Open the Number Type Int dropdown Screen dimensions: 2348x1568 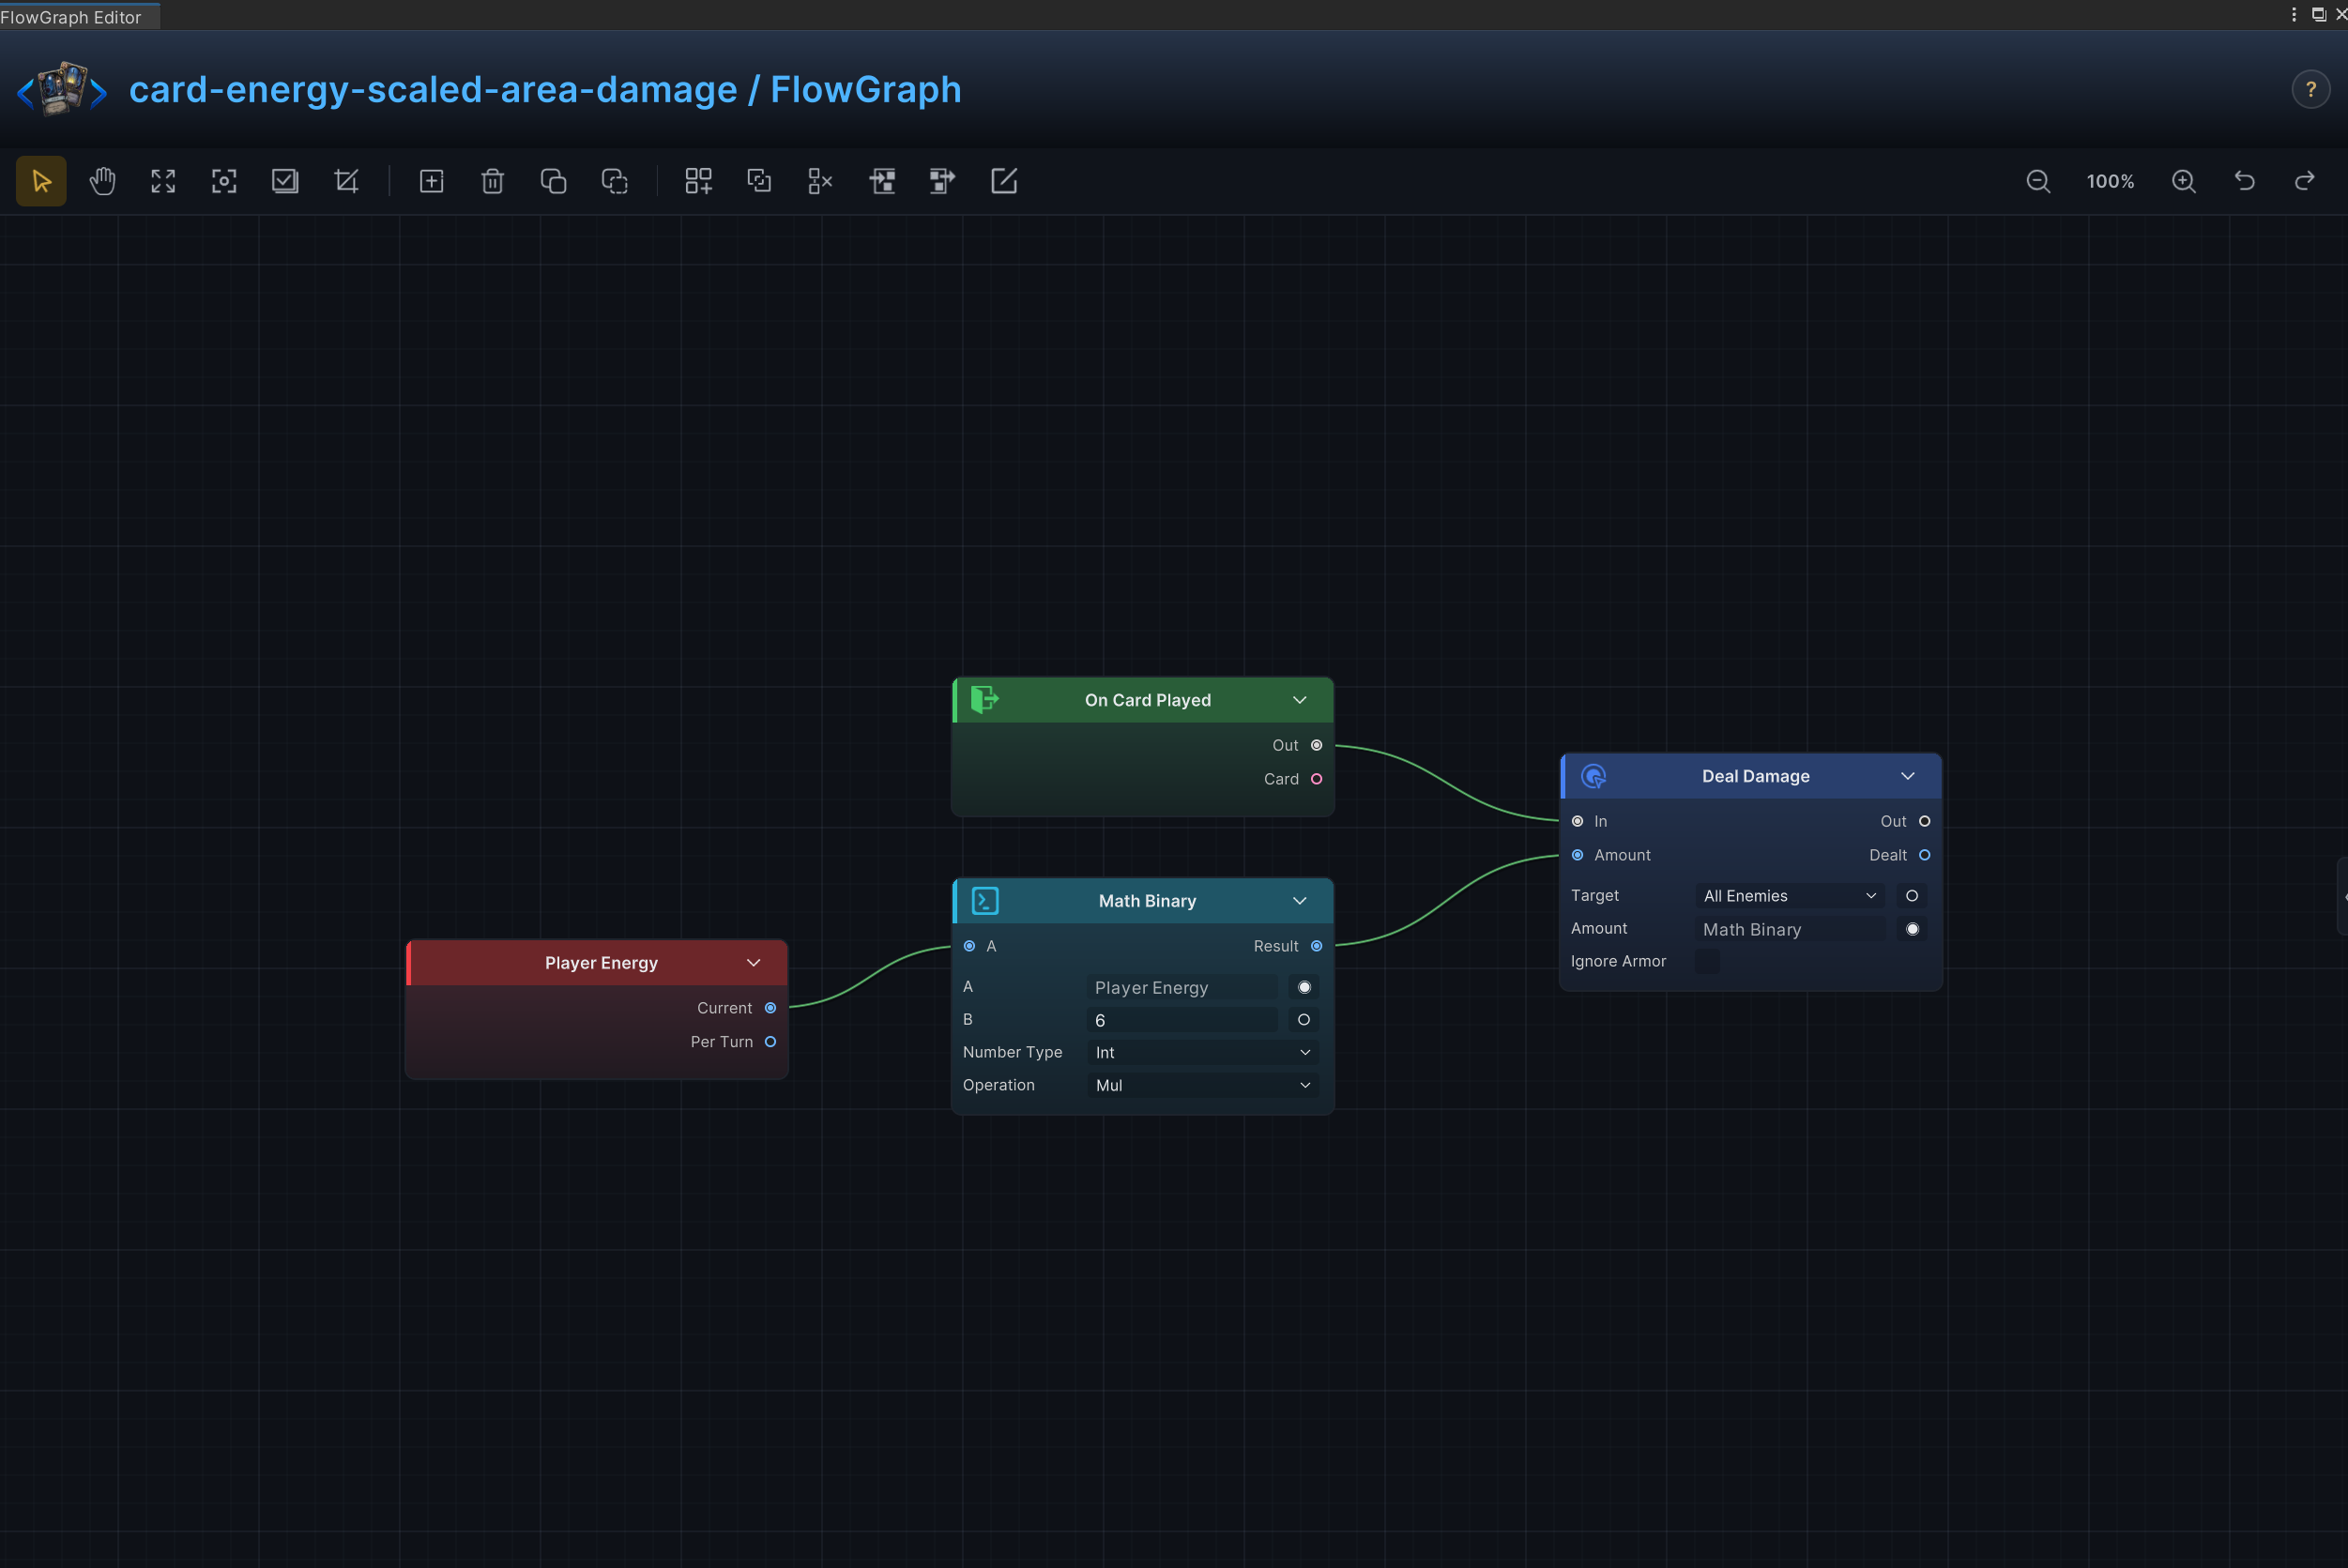tap(1202, 1052)
